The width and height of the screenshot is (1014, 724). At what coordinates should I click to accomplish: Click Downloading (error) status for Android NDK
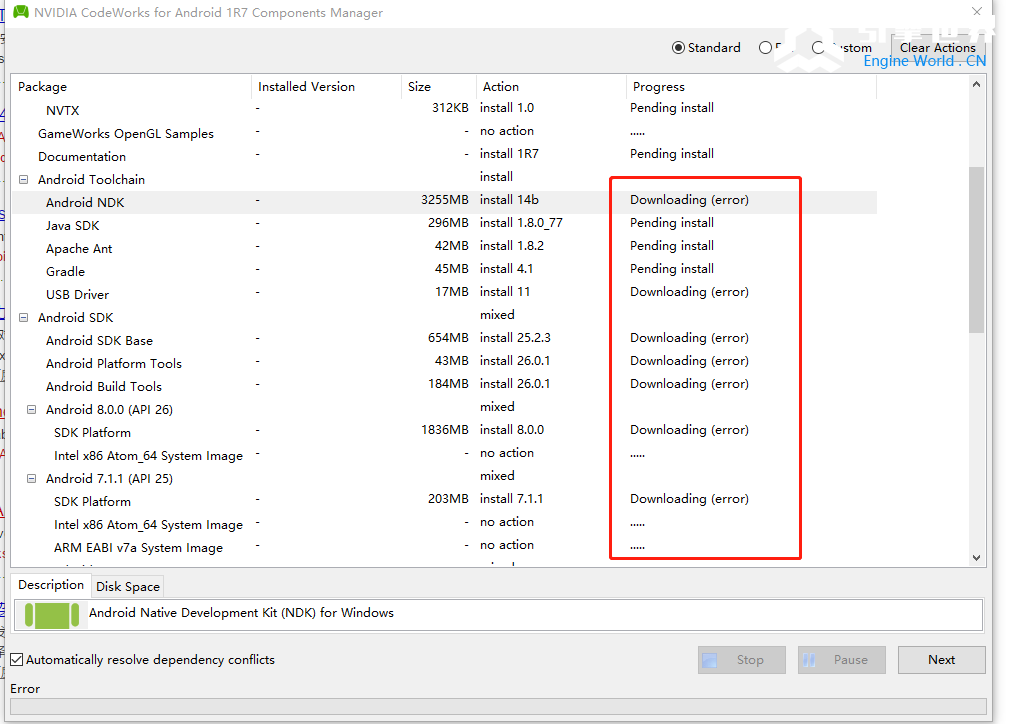click(x=689, y=200)
